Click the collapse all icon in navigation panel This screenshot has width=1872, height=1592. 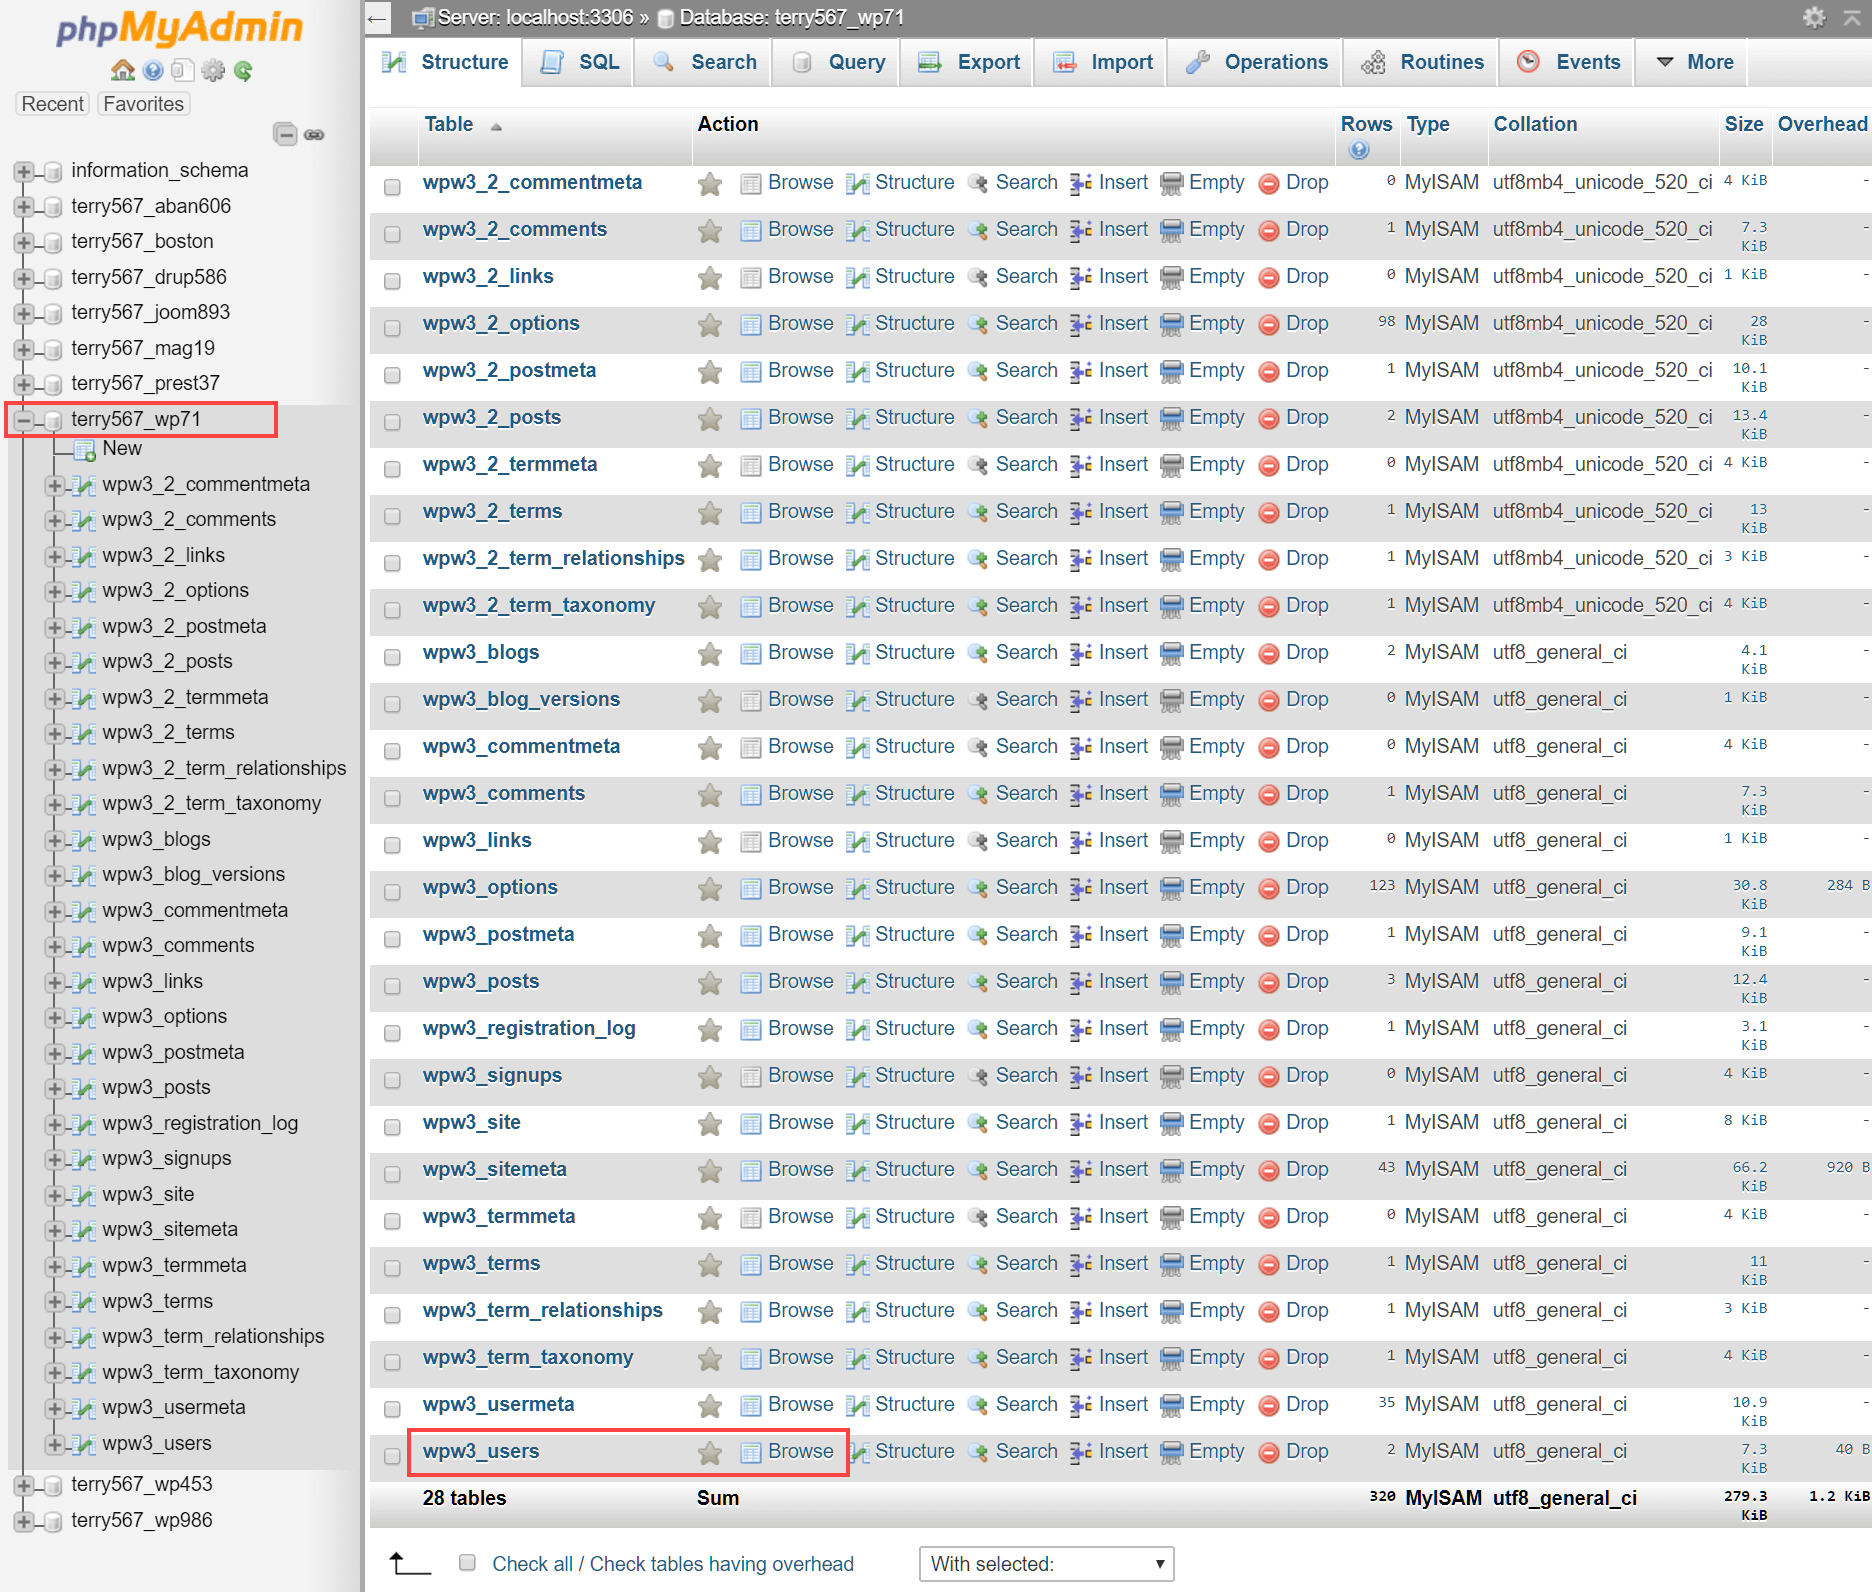tap(285, 134)
